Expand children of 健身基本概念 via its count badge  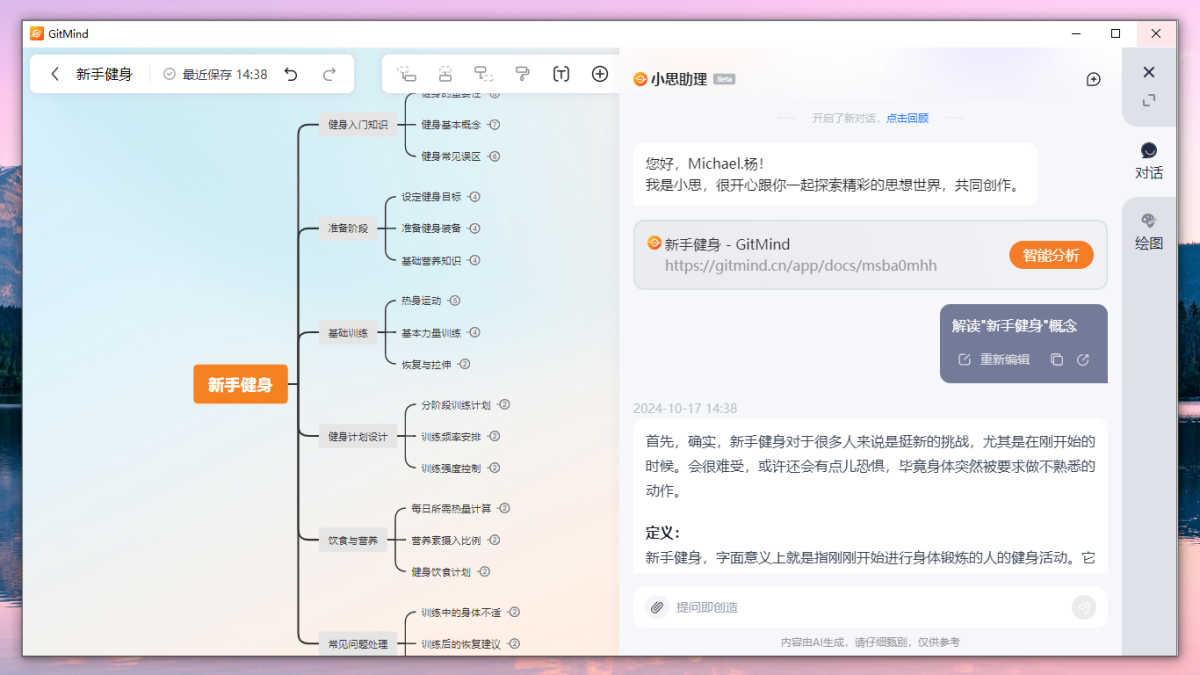(x=494, y=125)
